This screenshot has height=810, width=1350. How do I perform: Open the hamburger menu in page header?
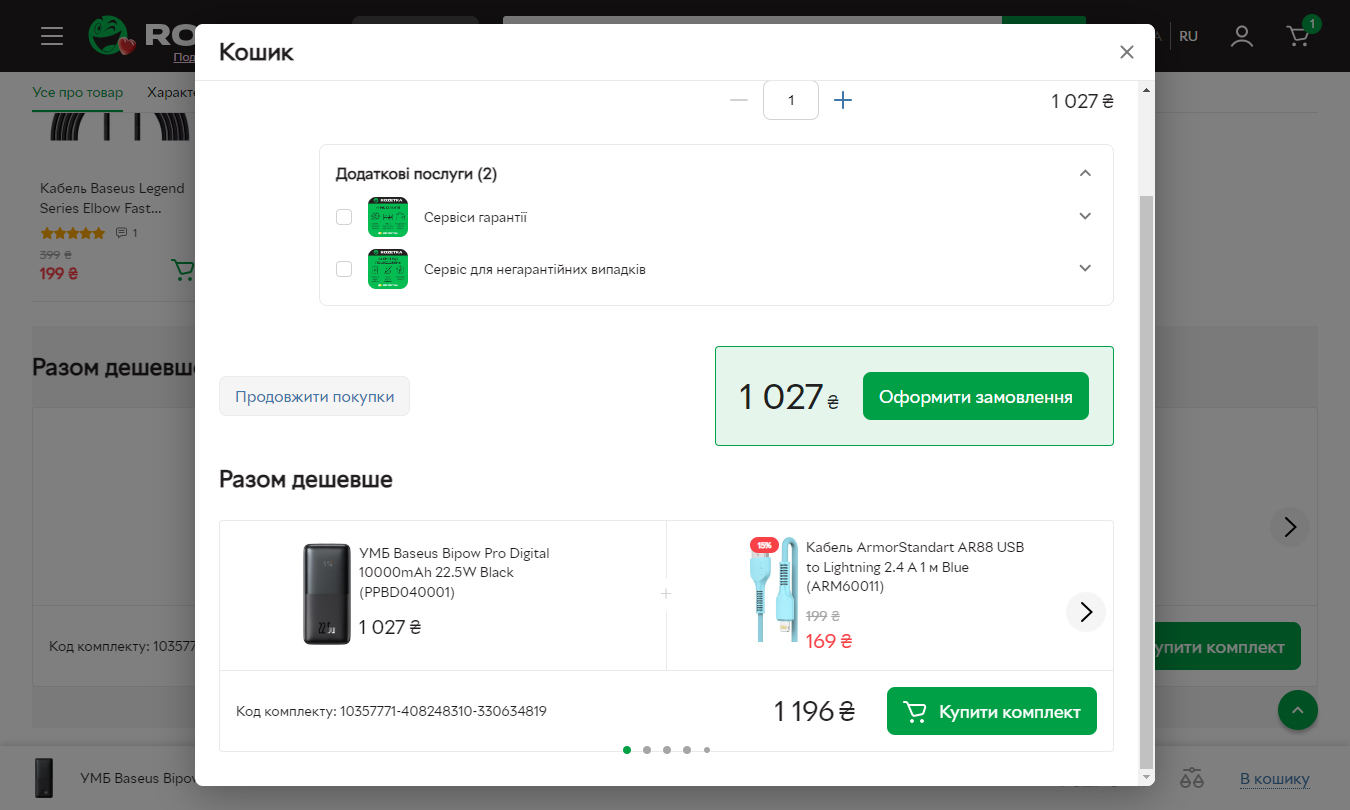(x=52, y=36)
